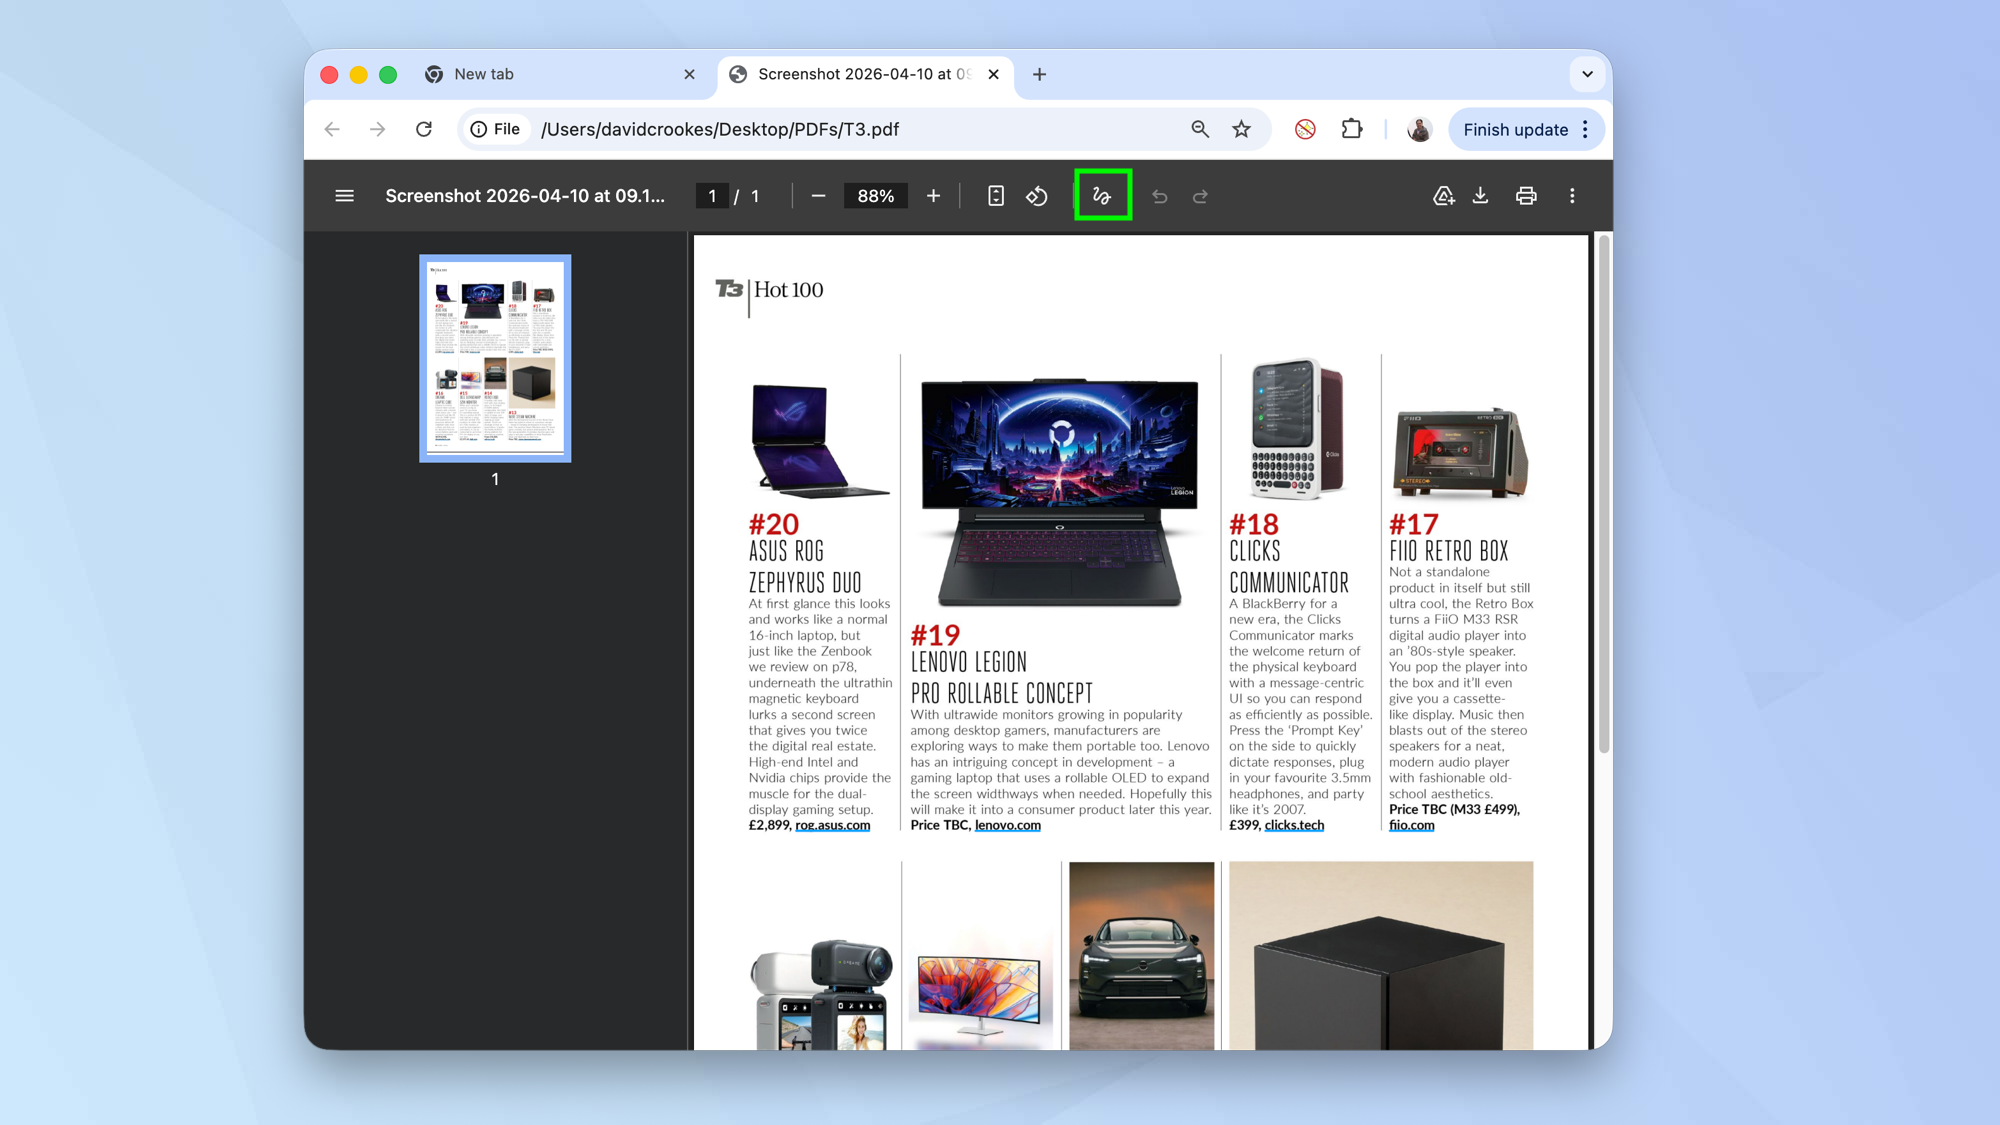Click the fit-to-page icon
This screenshot has height=1125, width=2000.
tap(995, 195)
